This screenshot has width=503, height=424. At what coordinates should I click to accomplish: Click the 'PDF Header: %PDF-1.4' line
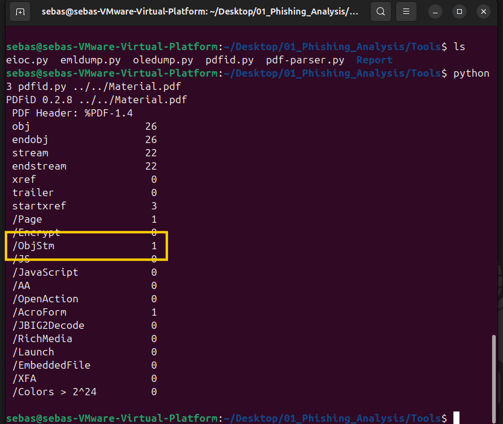click(x=72, y=113)
